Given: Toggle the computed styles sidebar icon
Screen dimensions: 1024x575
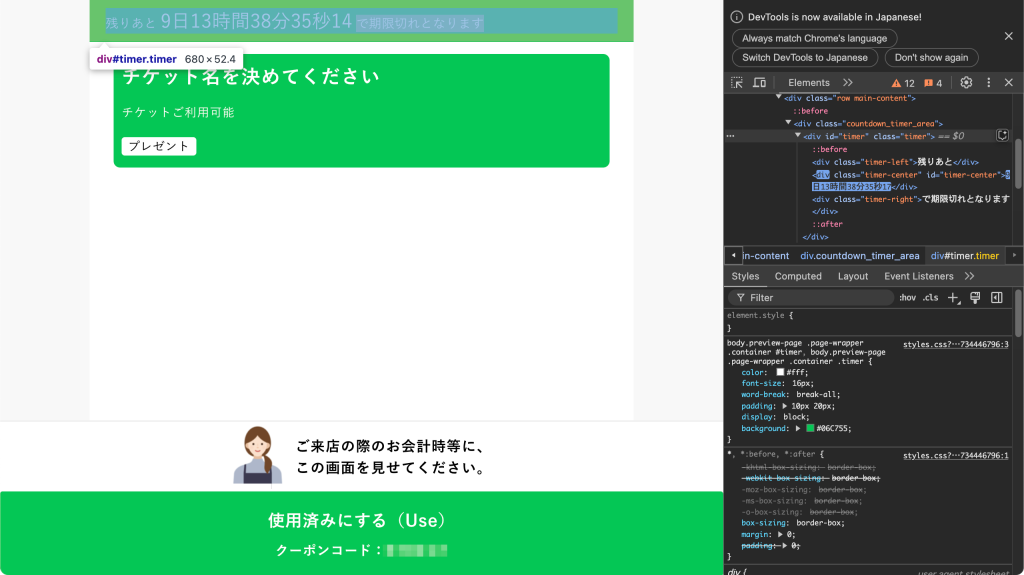Looking at the screenshot, I should click(x=996, y=298).
